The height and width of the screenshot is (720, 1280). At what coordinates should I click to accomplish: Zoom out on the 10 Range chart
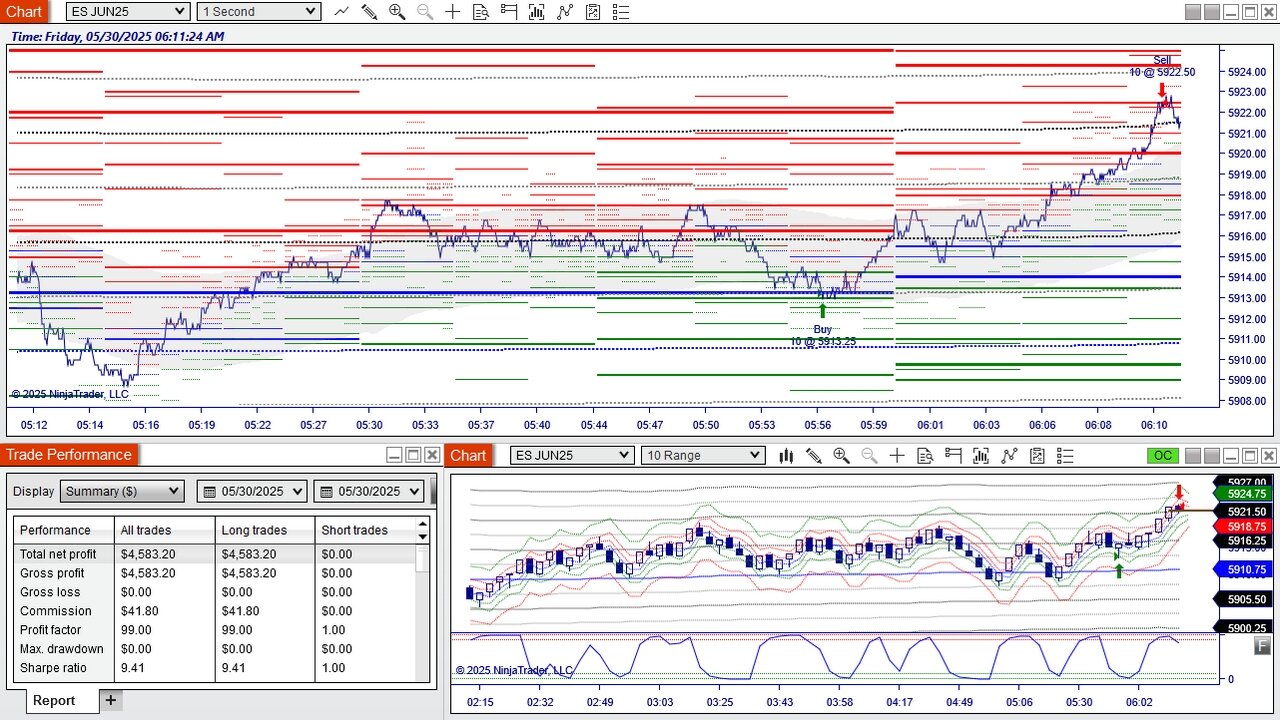coord(869,455)
